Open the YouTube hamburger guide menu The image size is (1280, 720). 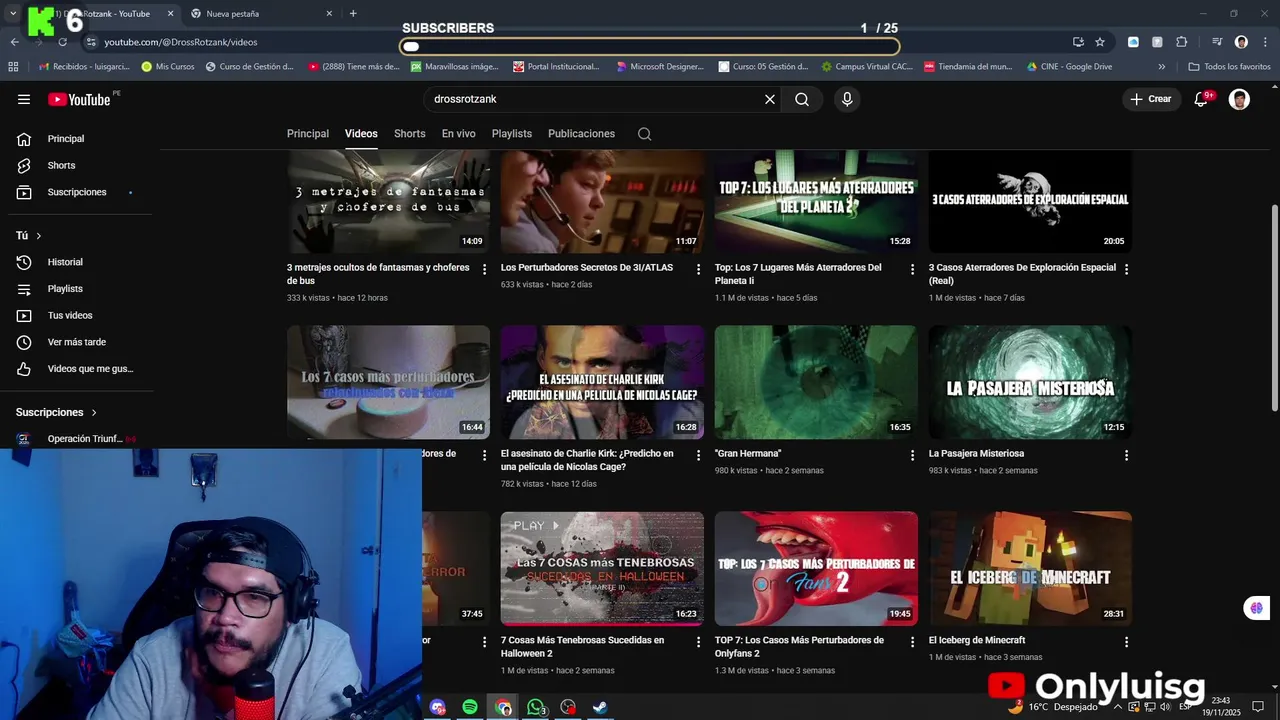click(24, 99)
